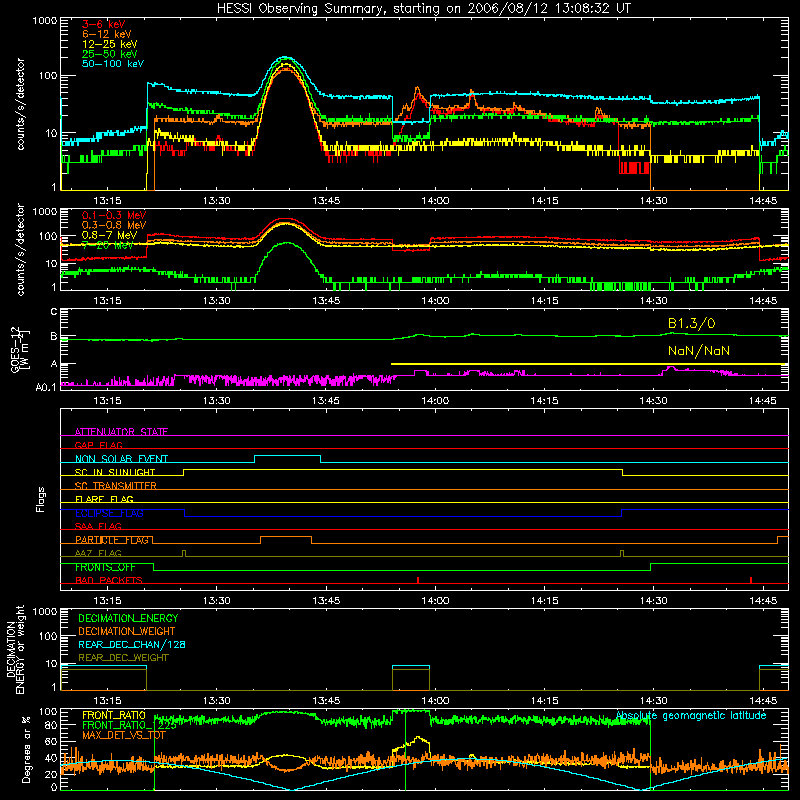Click the MAX_DET_VS_TOT legend label

(124, 735)
